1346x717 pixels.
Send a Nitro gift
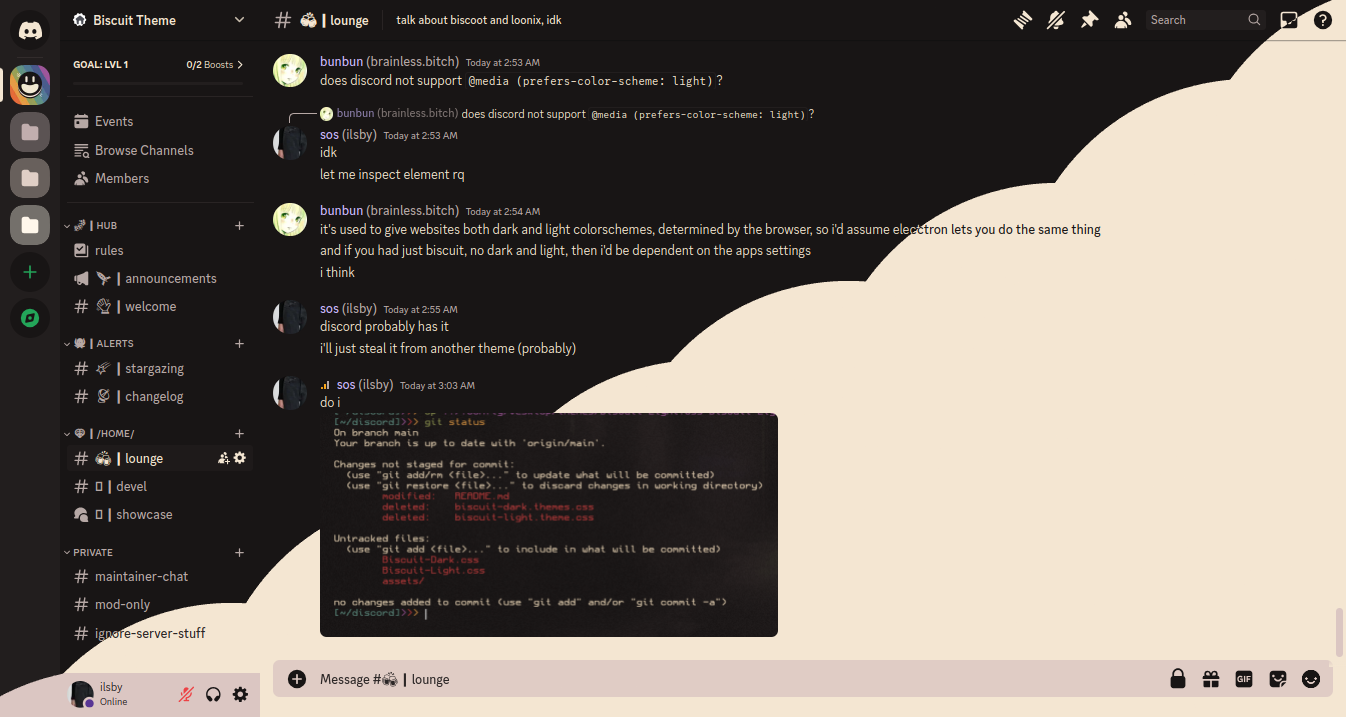tap(1211, 679)
